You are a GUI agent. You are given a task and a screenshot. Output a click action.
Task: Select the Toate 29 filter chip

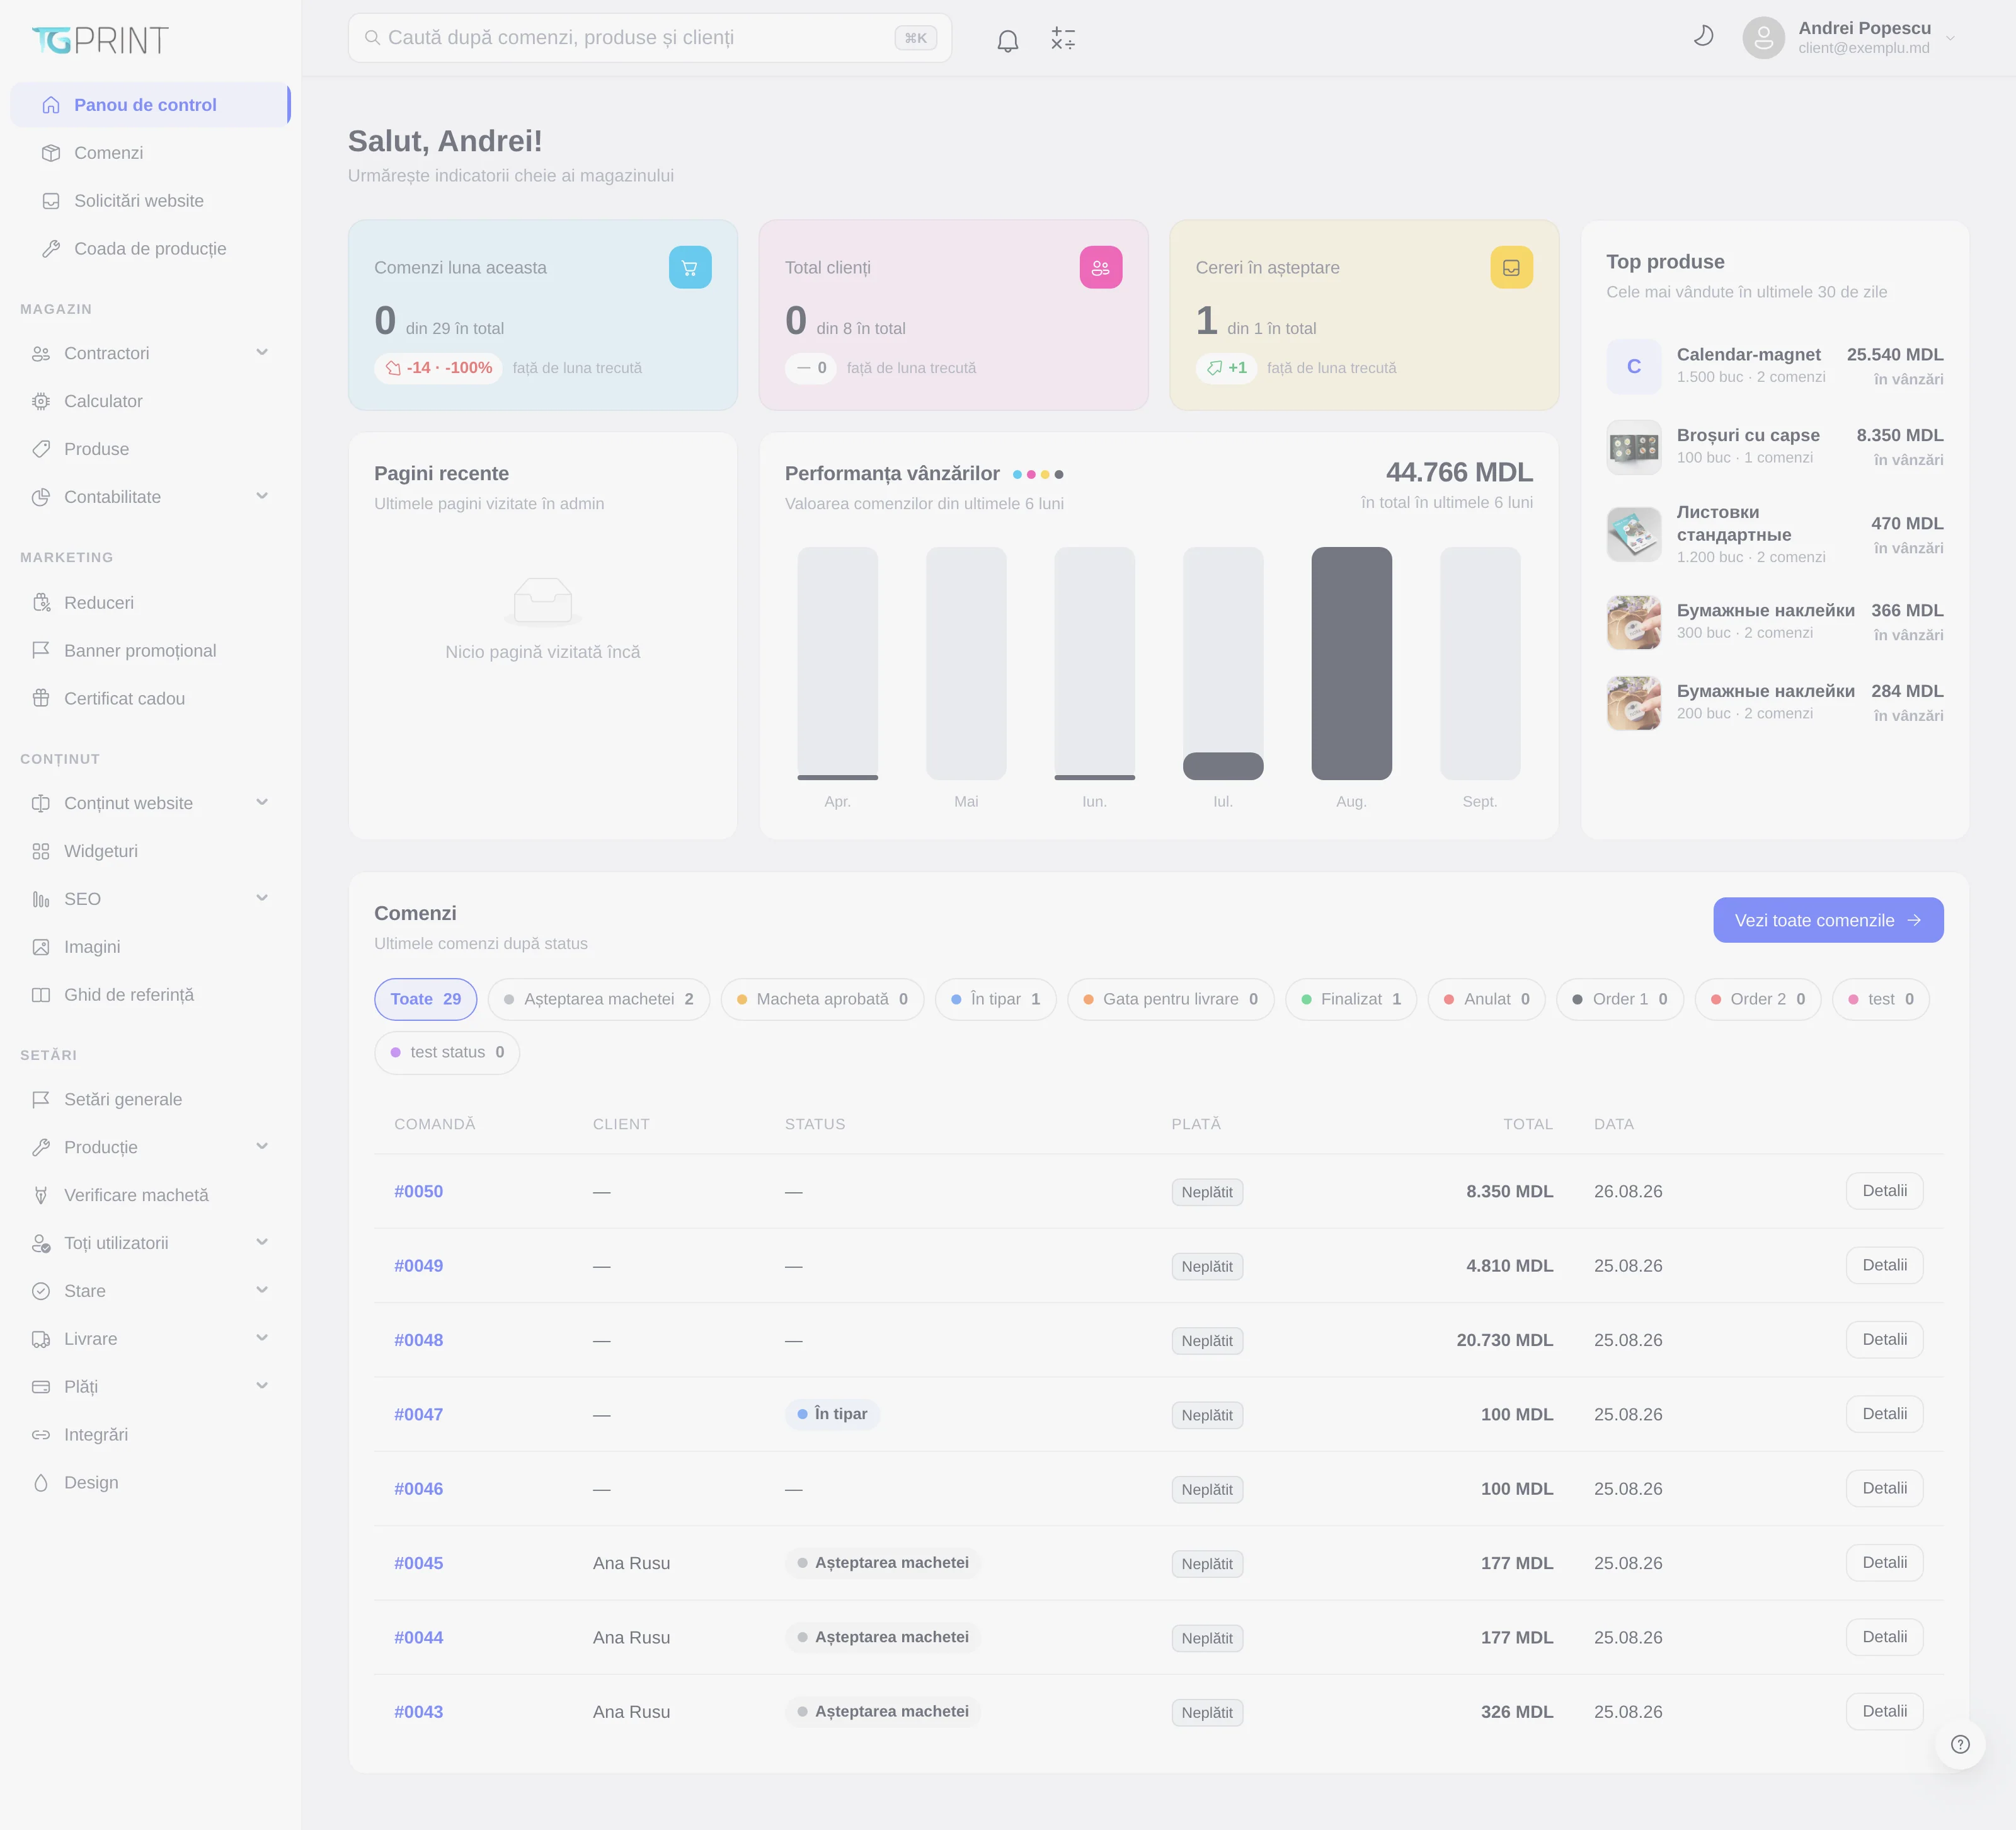[425, 999]
